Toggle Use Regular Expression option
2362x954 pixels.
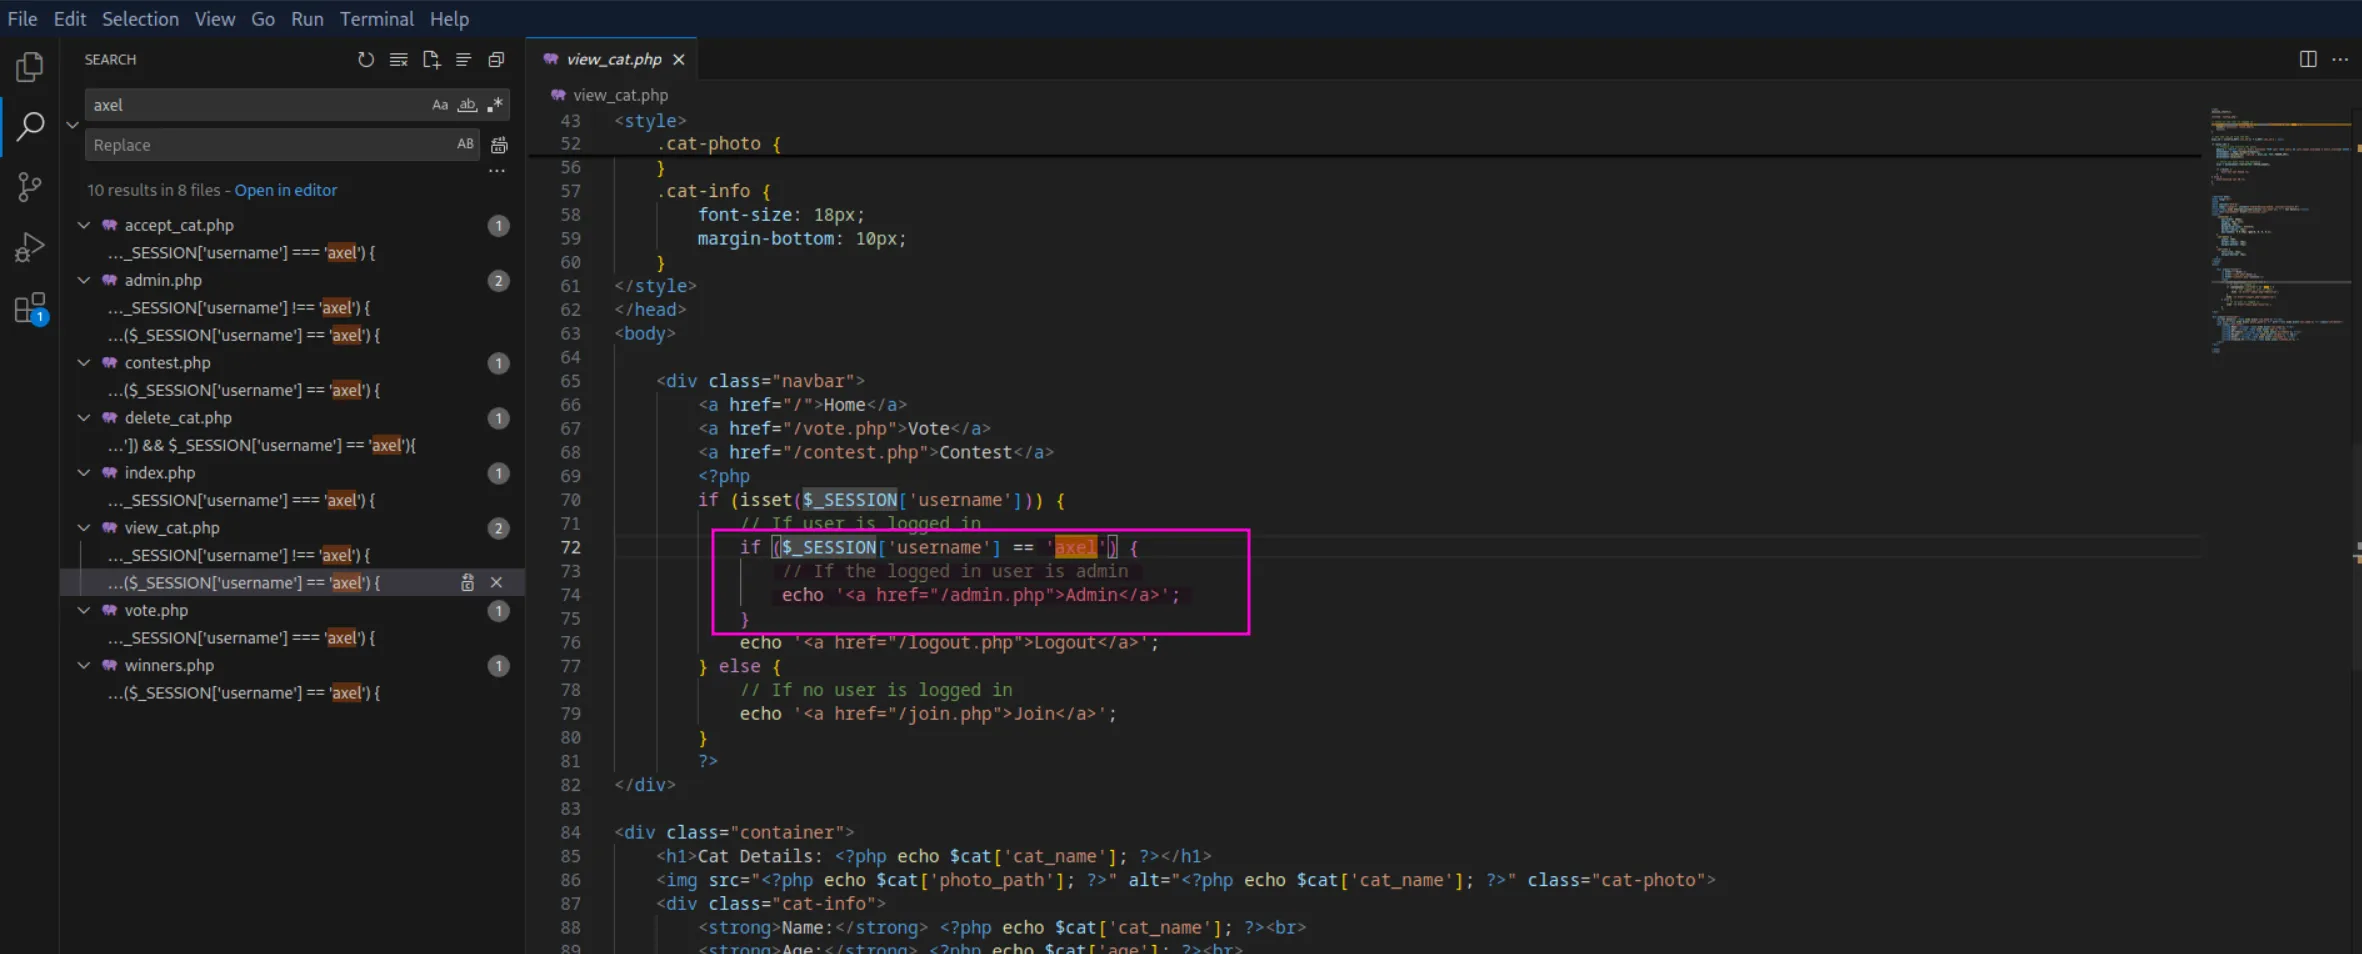pyautogui.click(x=495, y=105)
